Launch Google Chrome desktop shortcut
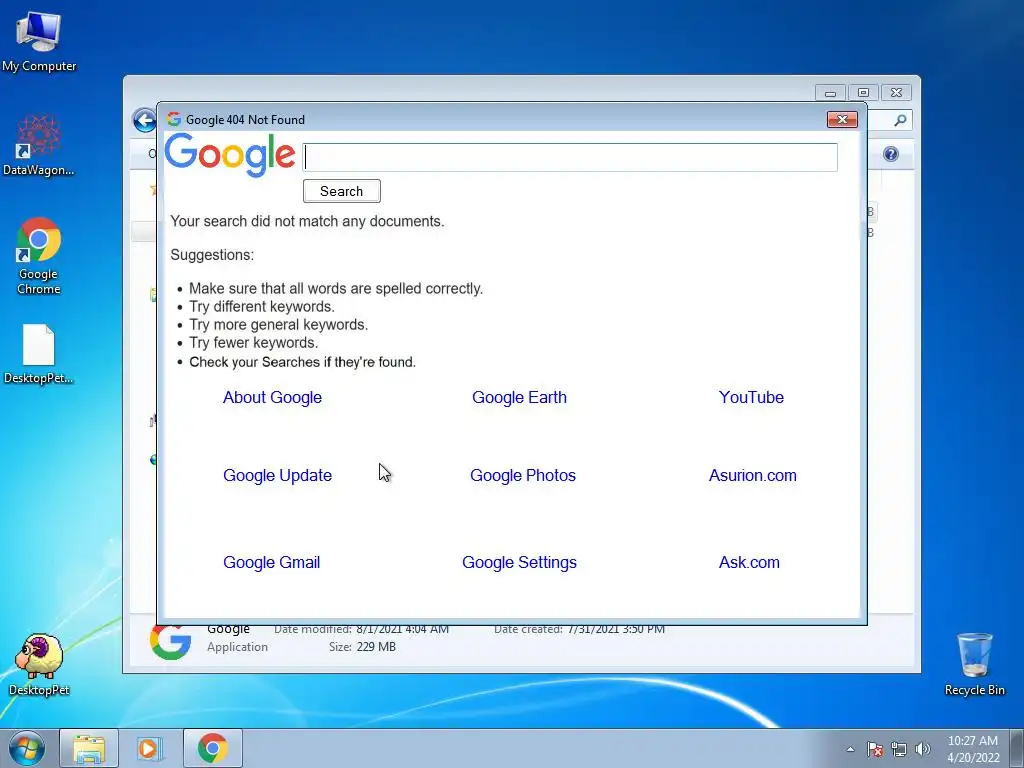 [39, 255]
